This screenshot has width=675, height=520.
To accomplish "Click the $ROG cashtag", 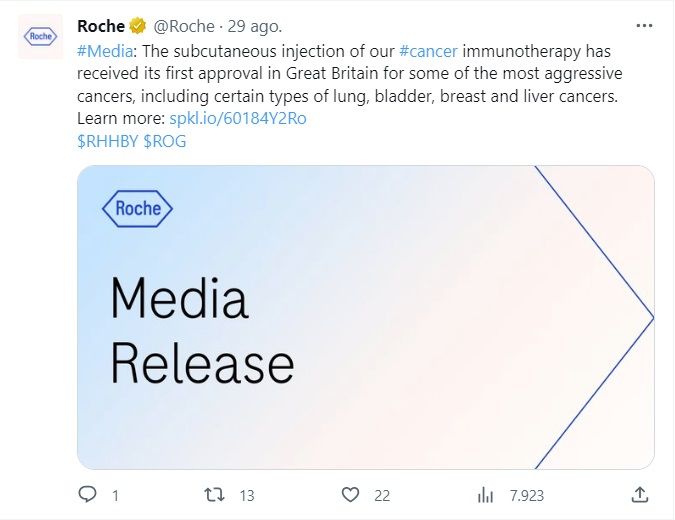I will pyautogui.click(x=164, y=141).
